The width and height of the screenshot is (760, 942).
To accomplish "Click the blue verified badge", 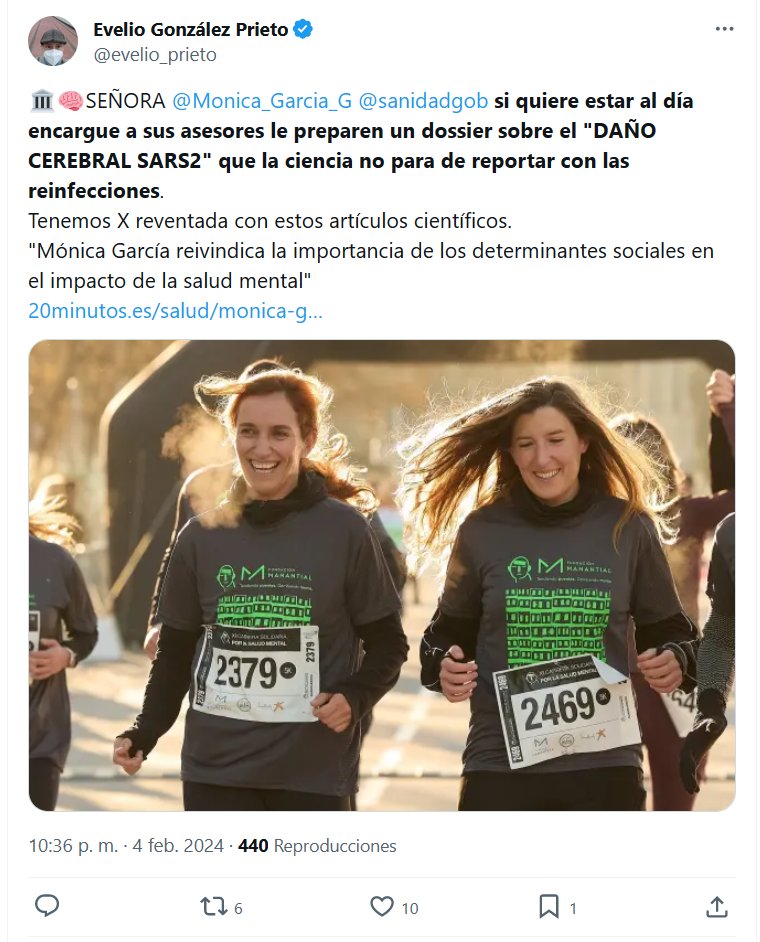I will click(x=303, y=29).
